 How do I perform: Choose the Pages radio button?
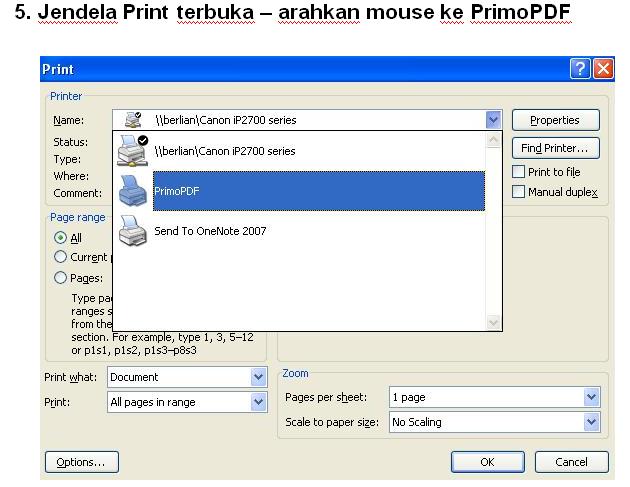[60, 277]
